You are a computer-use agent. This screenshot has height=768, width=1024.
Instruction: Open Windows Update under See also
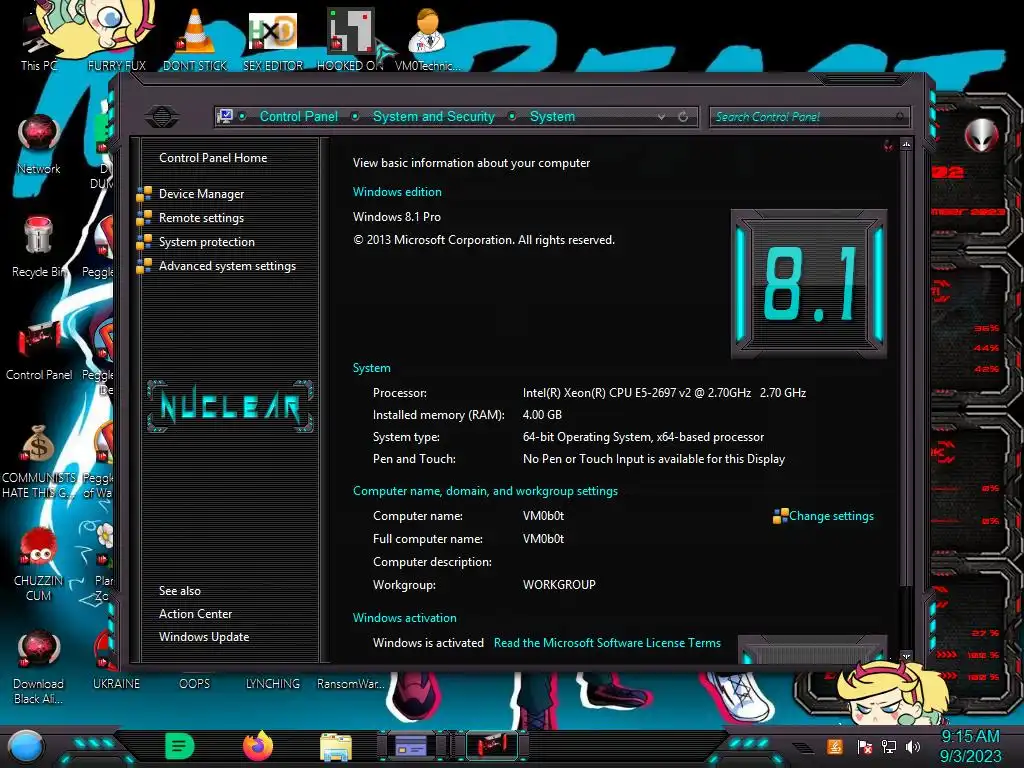pos(204,637)
